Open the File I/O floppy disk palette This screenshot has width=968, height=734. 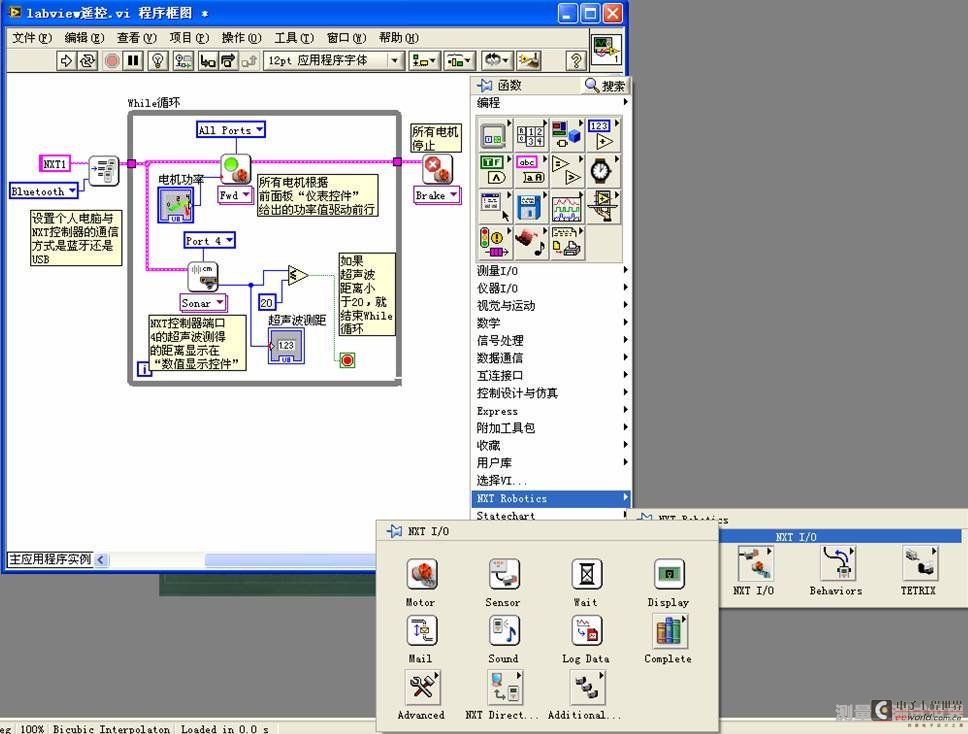[x=530, y=206]
